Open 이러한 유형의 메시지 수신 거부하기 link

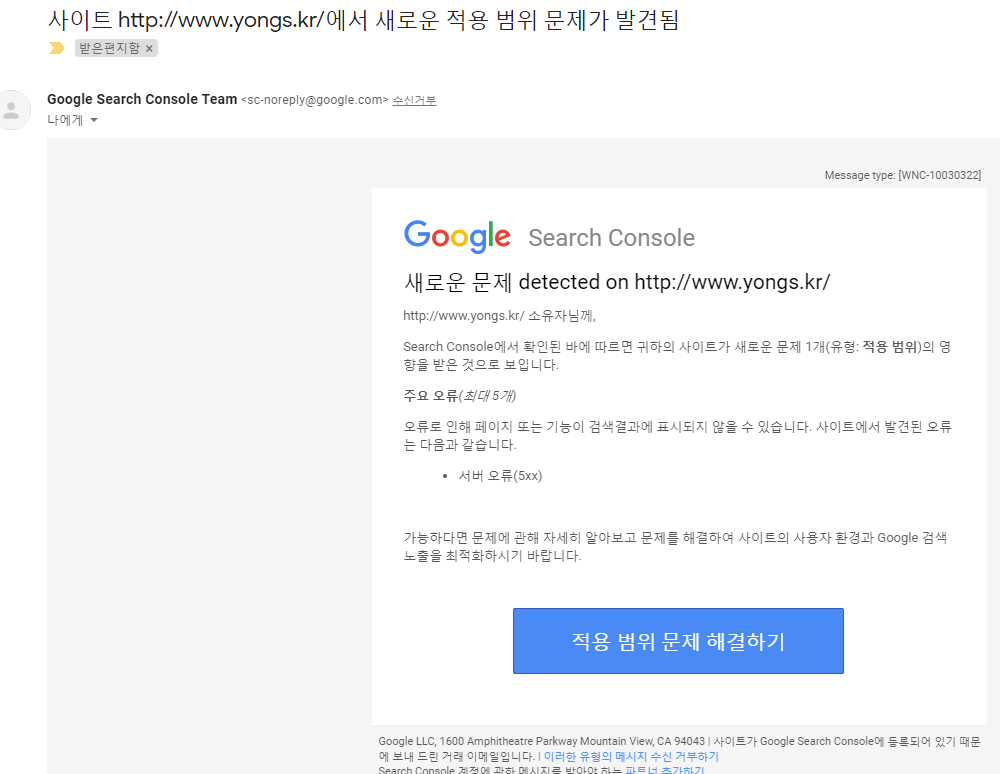(x=631, y=756)
